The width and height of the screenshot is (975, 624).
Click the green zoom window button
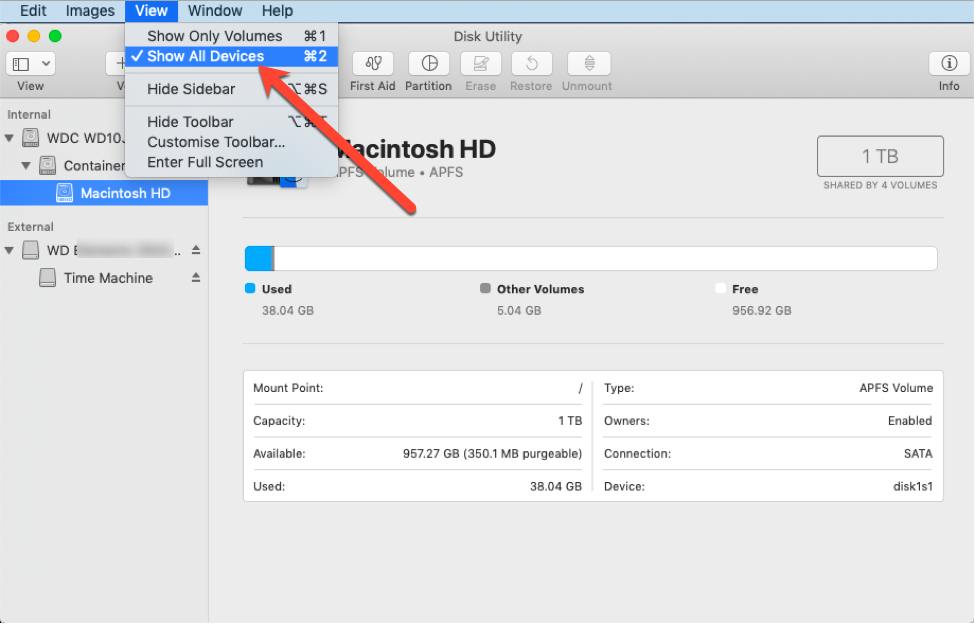point(55,36)
